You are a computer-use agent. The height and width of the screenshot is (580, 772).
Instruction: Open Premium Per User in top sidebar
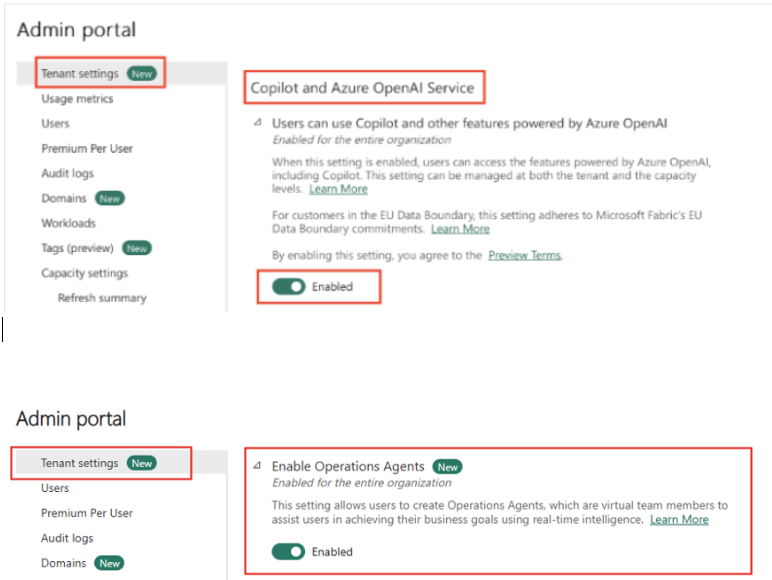tap(87, 148)
